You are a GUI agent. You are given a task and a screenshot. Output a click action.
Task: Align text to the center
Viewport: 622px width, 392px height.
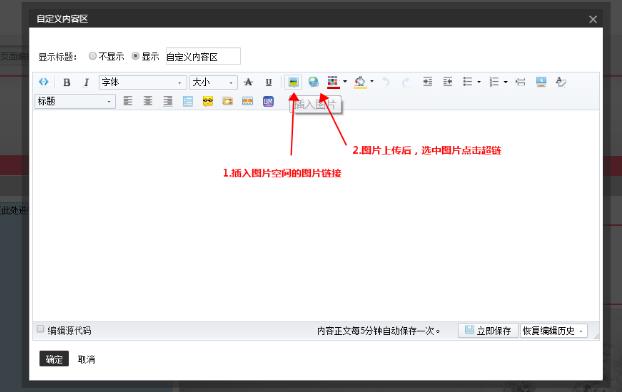coord(148,101)
